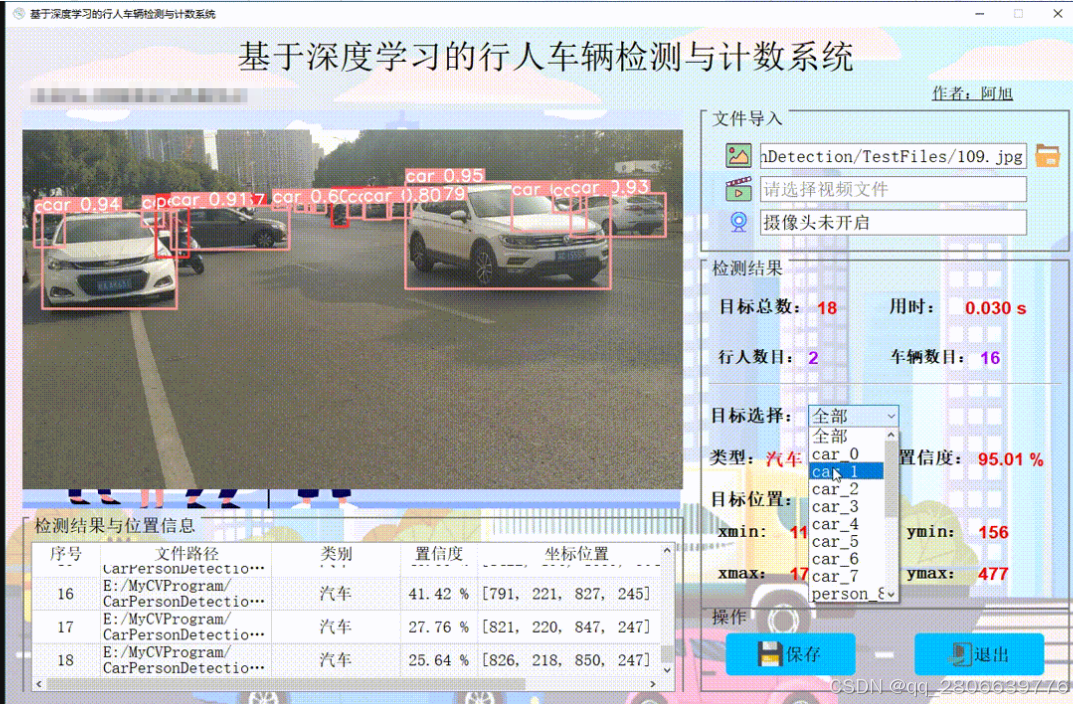Click results table scroll down arrow
The height and width of the screenshot is (704, 1073).
tap(667, 670)
